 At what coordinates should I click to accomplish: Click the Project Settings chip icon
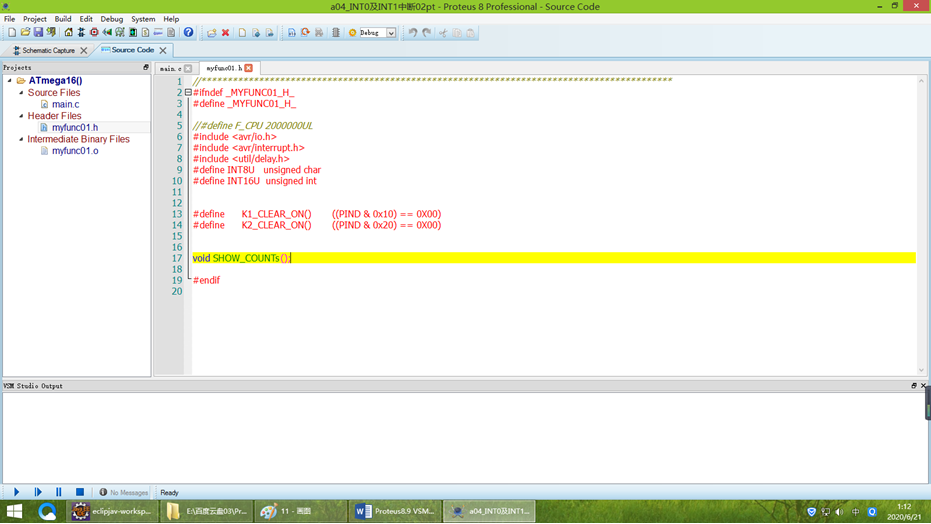tap(336, 33)
